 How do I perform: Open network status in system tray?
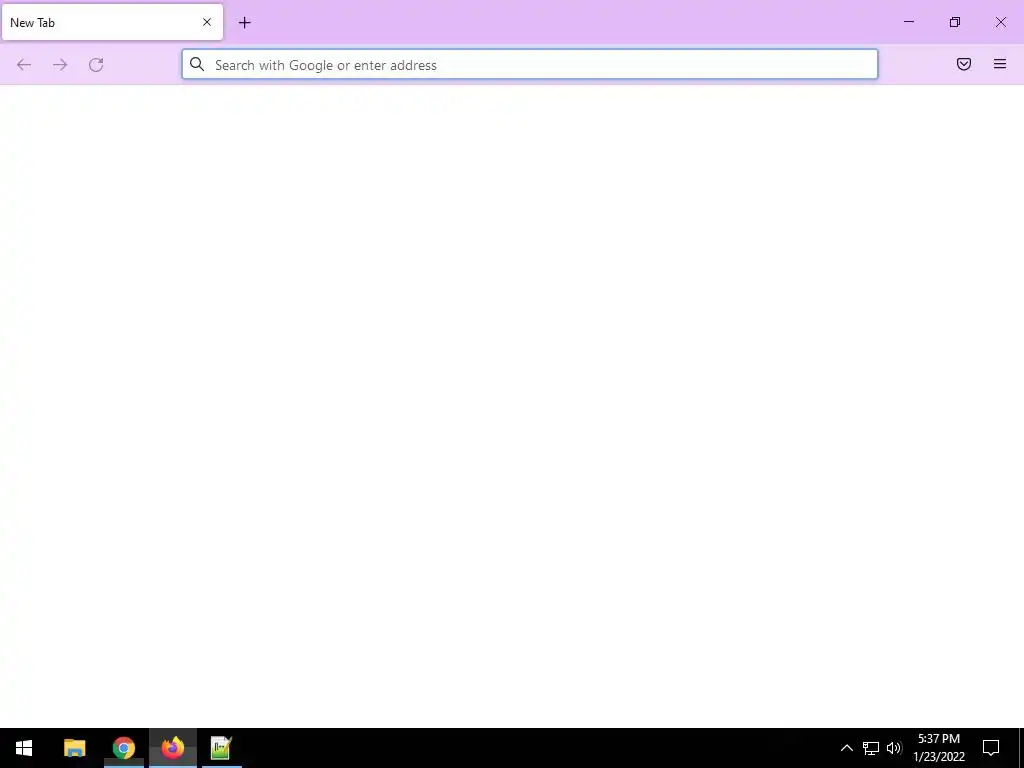tap(871, 748)
